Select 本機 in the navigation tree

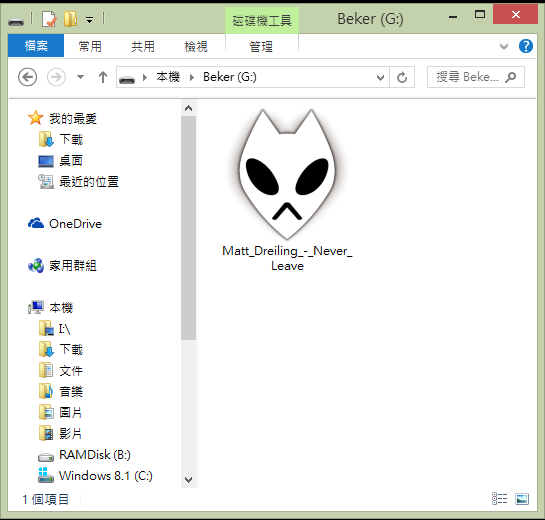click(x=61, y=308)
